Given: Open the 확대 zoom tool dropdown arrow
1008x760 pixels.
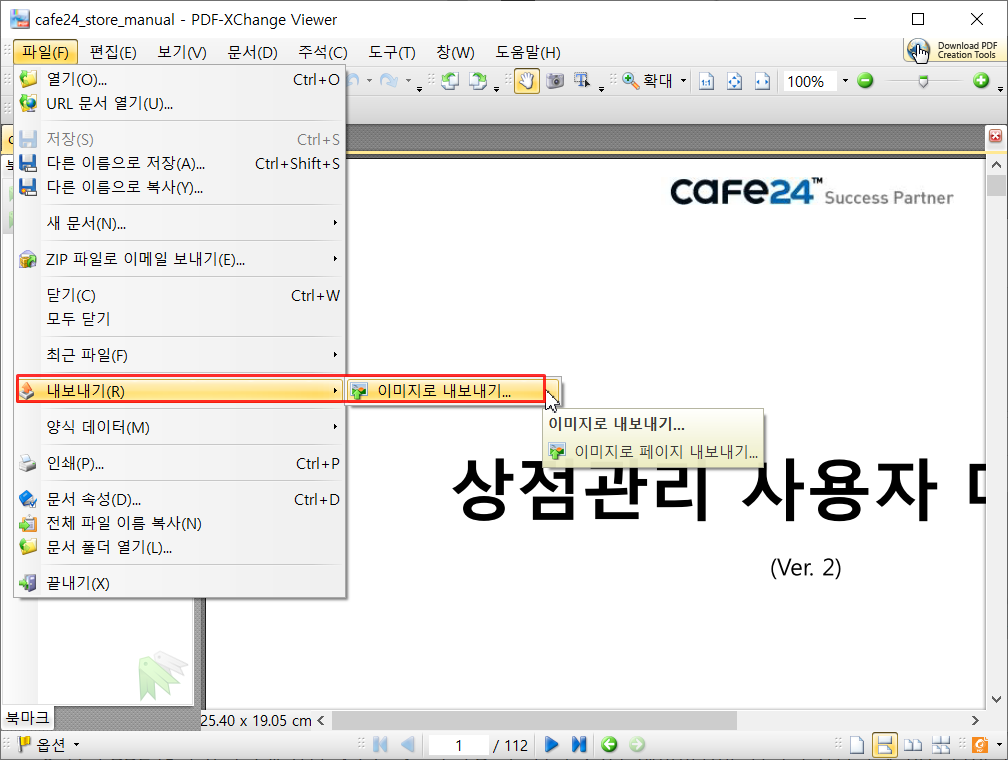Looking at the screenshot, I should [x=683, y=81].
